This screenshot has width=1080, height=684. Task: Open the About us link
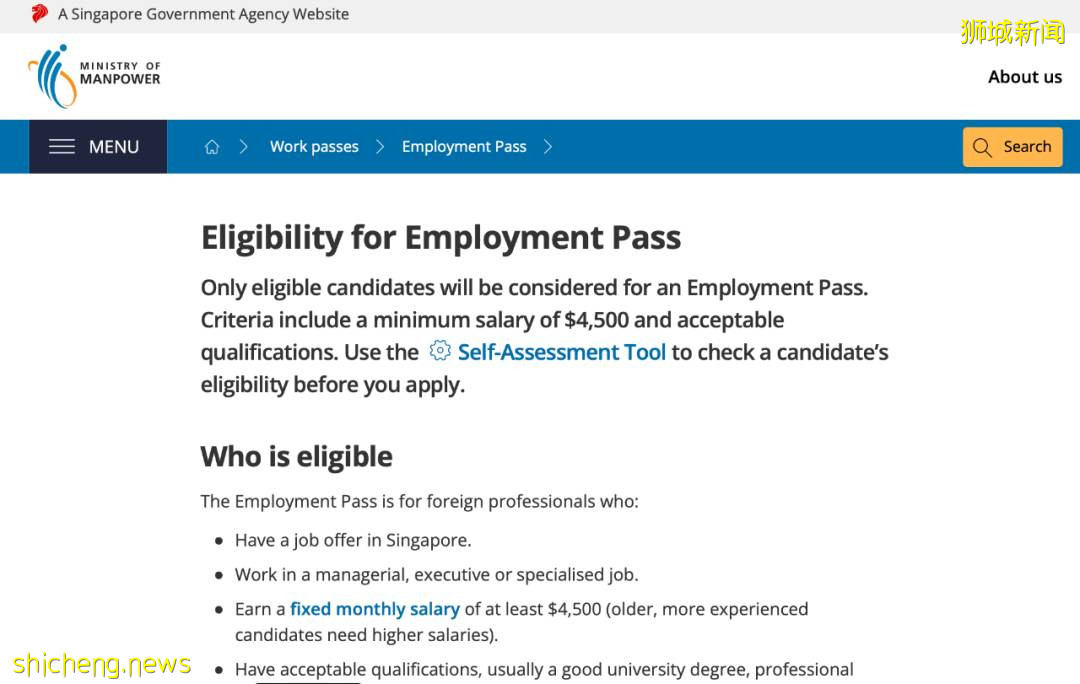(x=1025, y=77)
